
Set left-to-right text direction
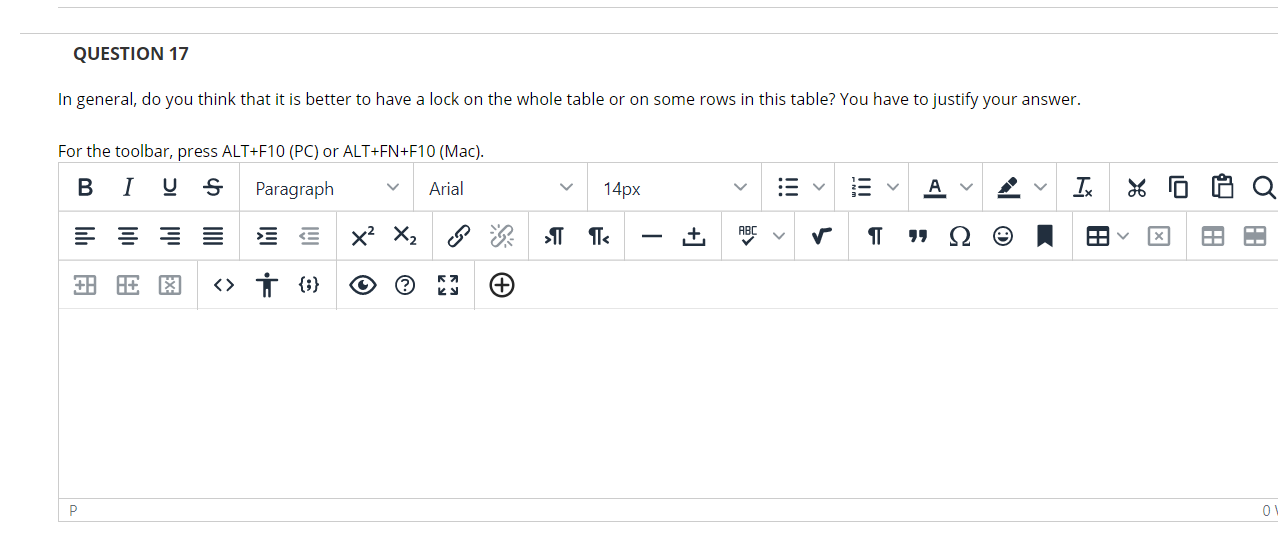[554, 237]
